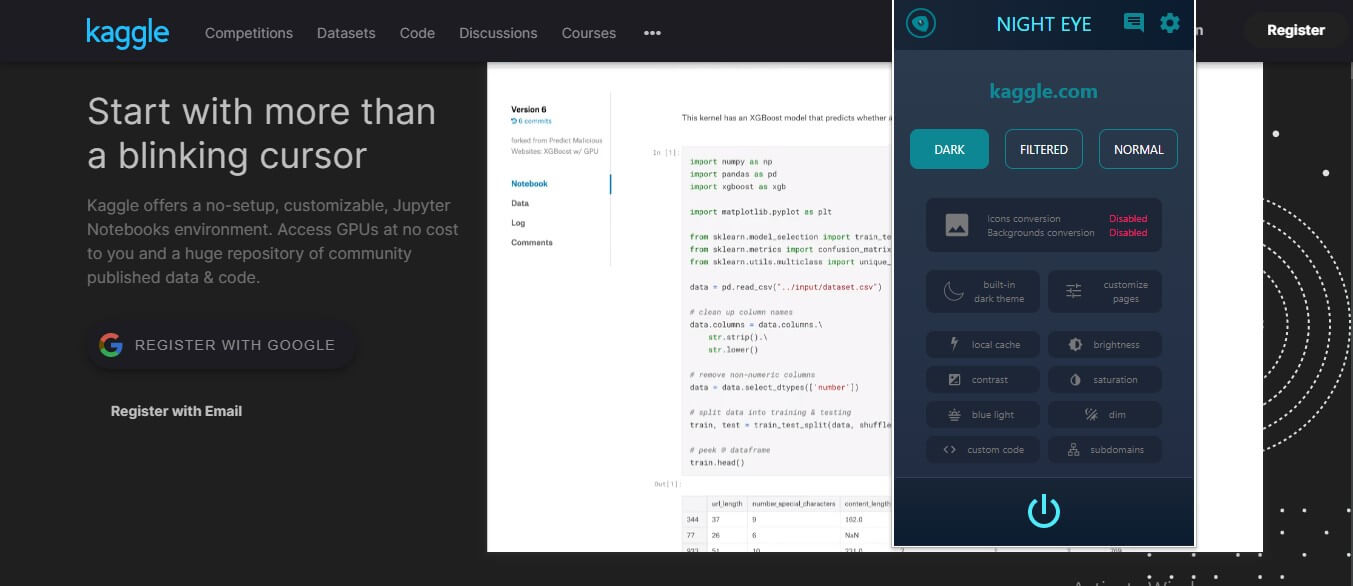
Task: Open the Night Eye feedback chat icon
Action: (1133, 23)
